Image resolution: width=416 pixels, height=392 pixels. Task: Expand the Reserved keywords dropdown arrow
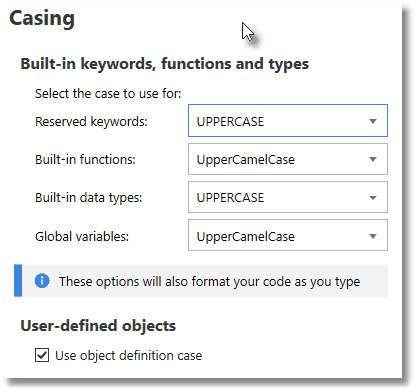point(373,121)
